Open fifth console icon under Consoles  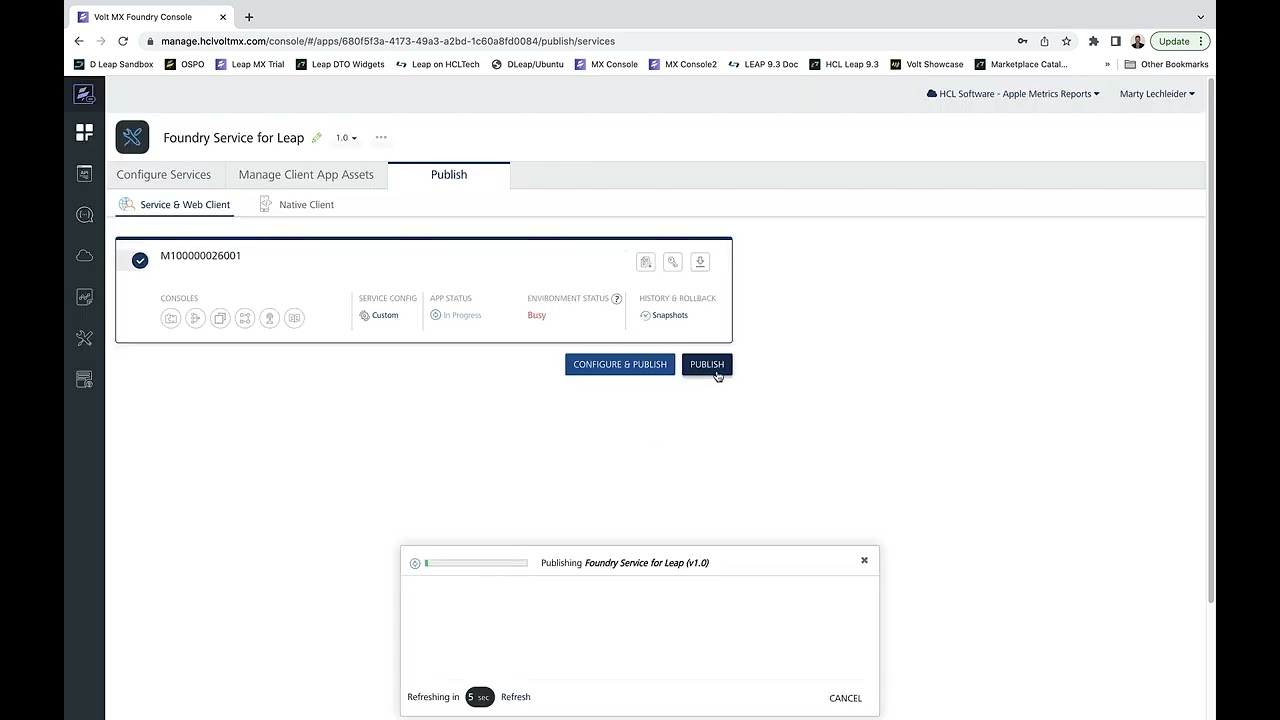click(269, 318)
